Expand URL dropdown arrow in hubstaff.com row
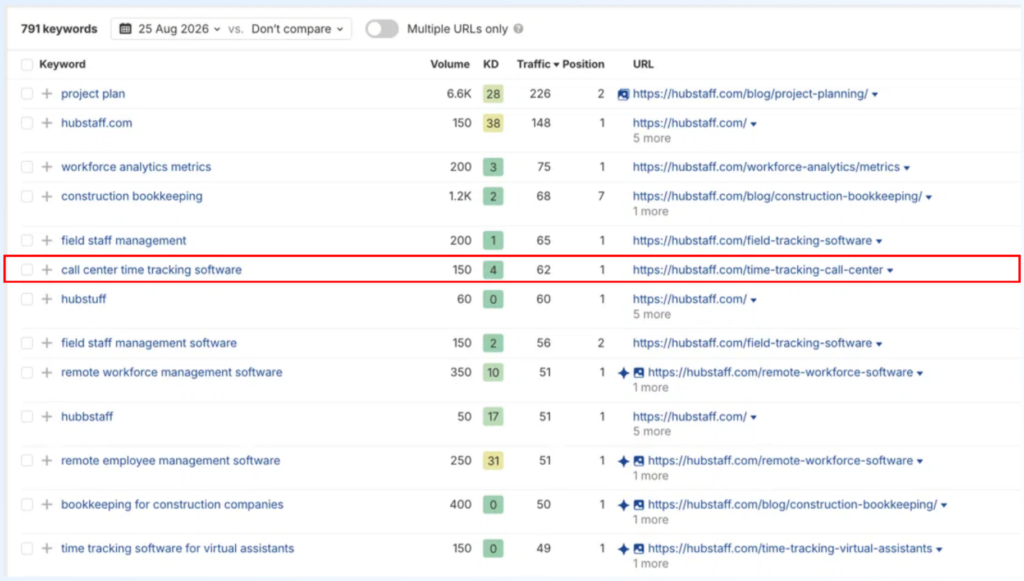The height and width of the screenshot is (581, 1024). [x=753, y=124]
